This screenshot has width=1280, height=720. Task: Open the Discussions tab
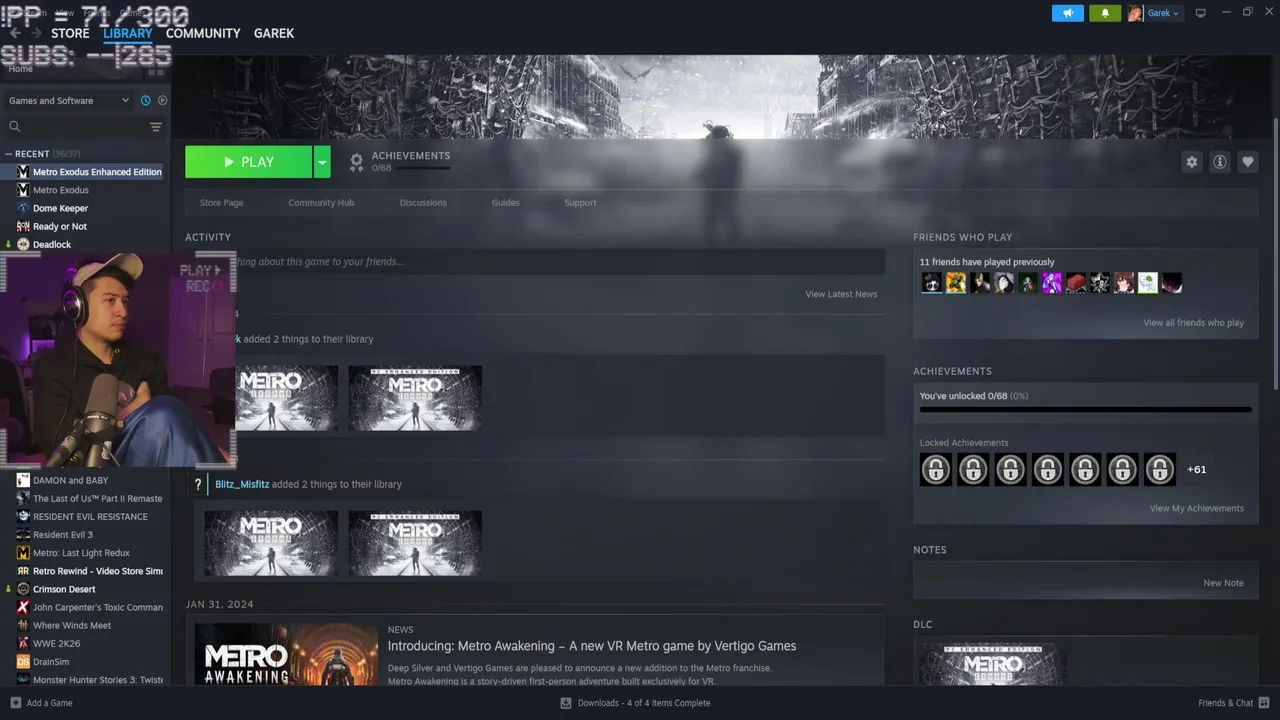[x=423, y=203]
